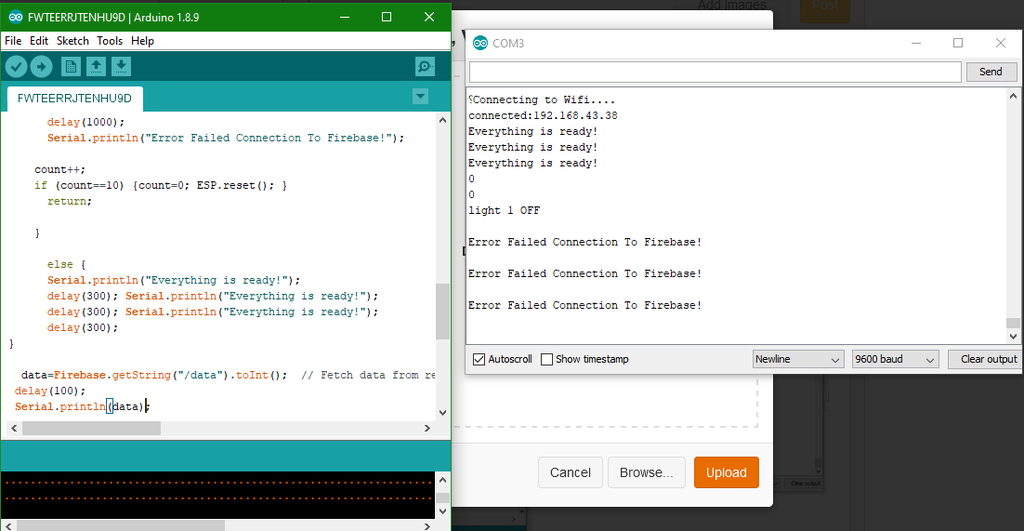Click the console panel scroll down arrow
The image size is (1024, 531).
(x=442, y=511)
